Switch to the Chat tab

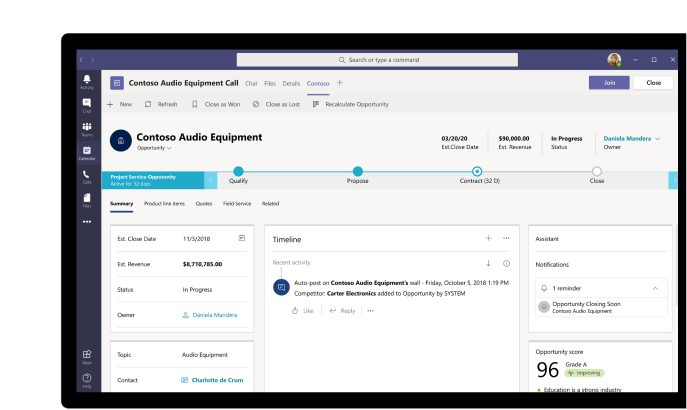click(251, 83)
